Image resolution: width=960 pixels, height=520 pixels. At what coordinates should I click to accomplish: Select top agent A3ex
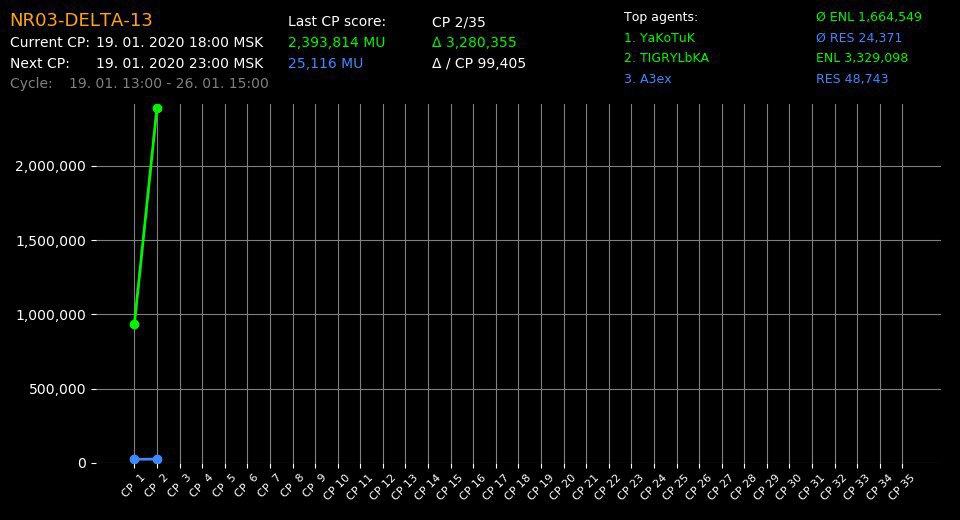click(648, 79)
